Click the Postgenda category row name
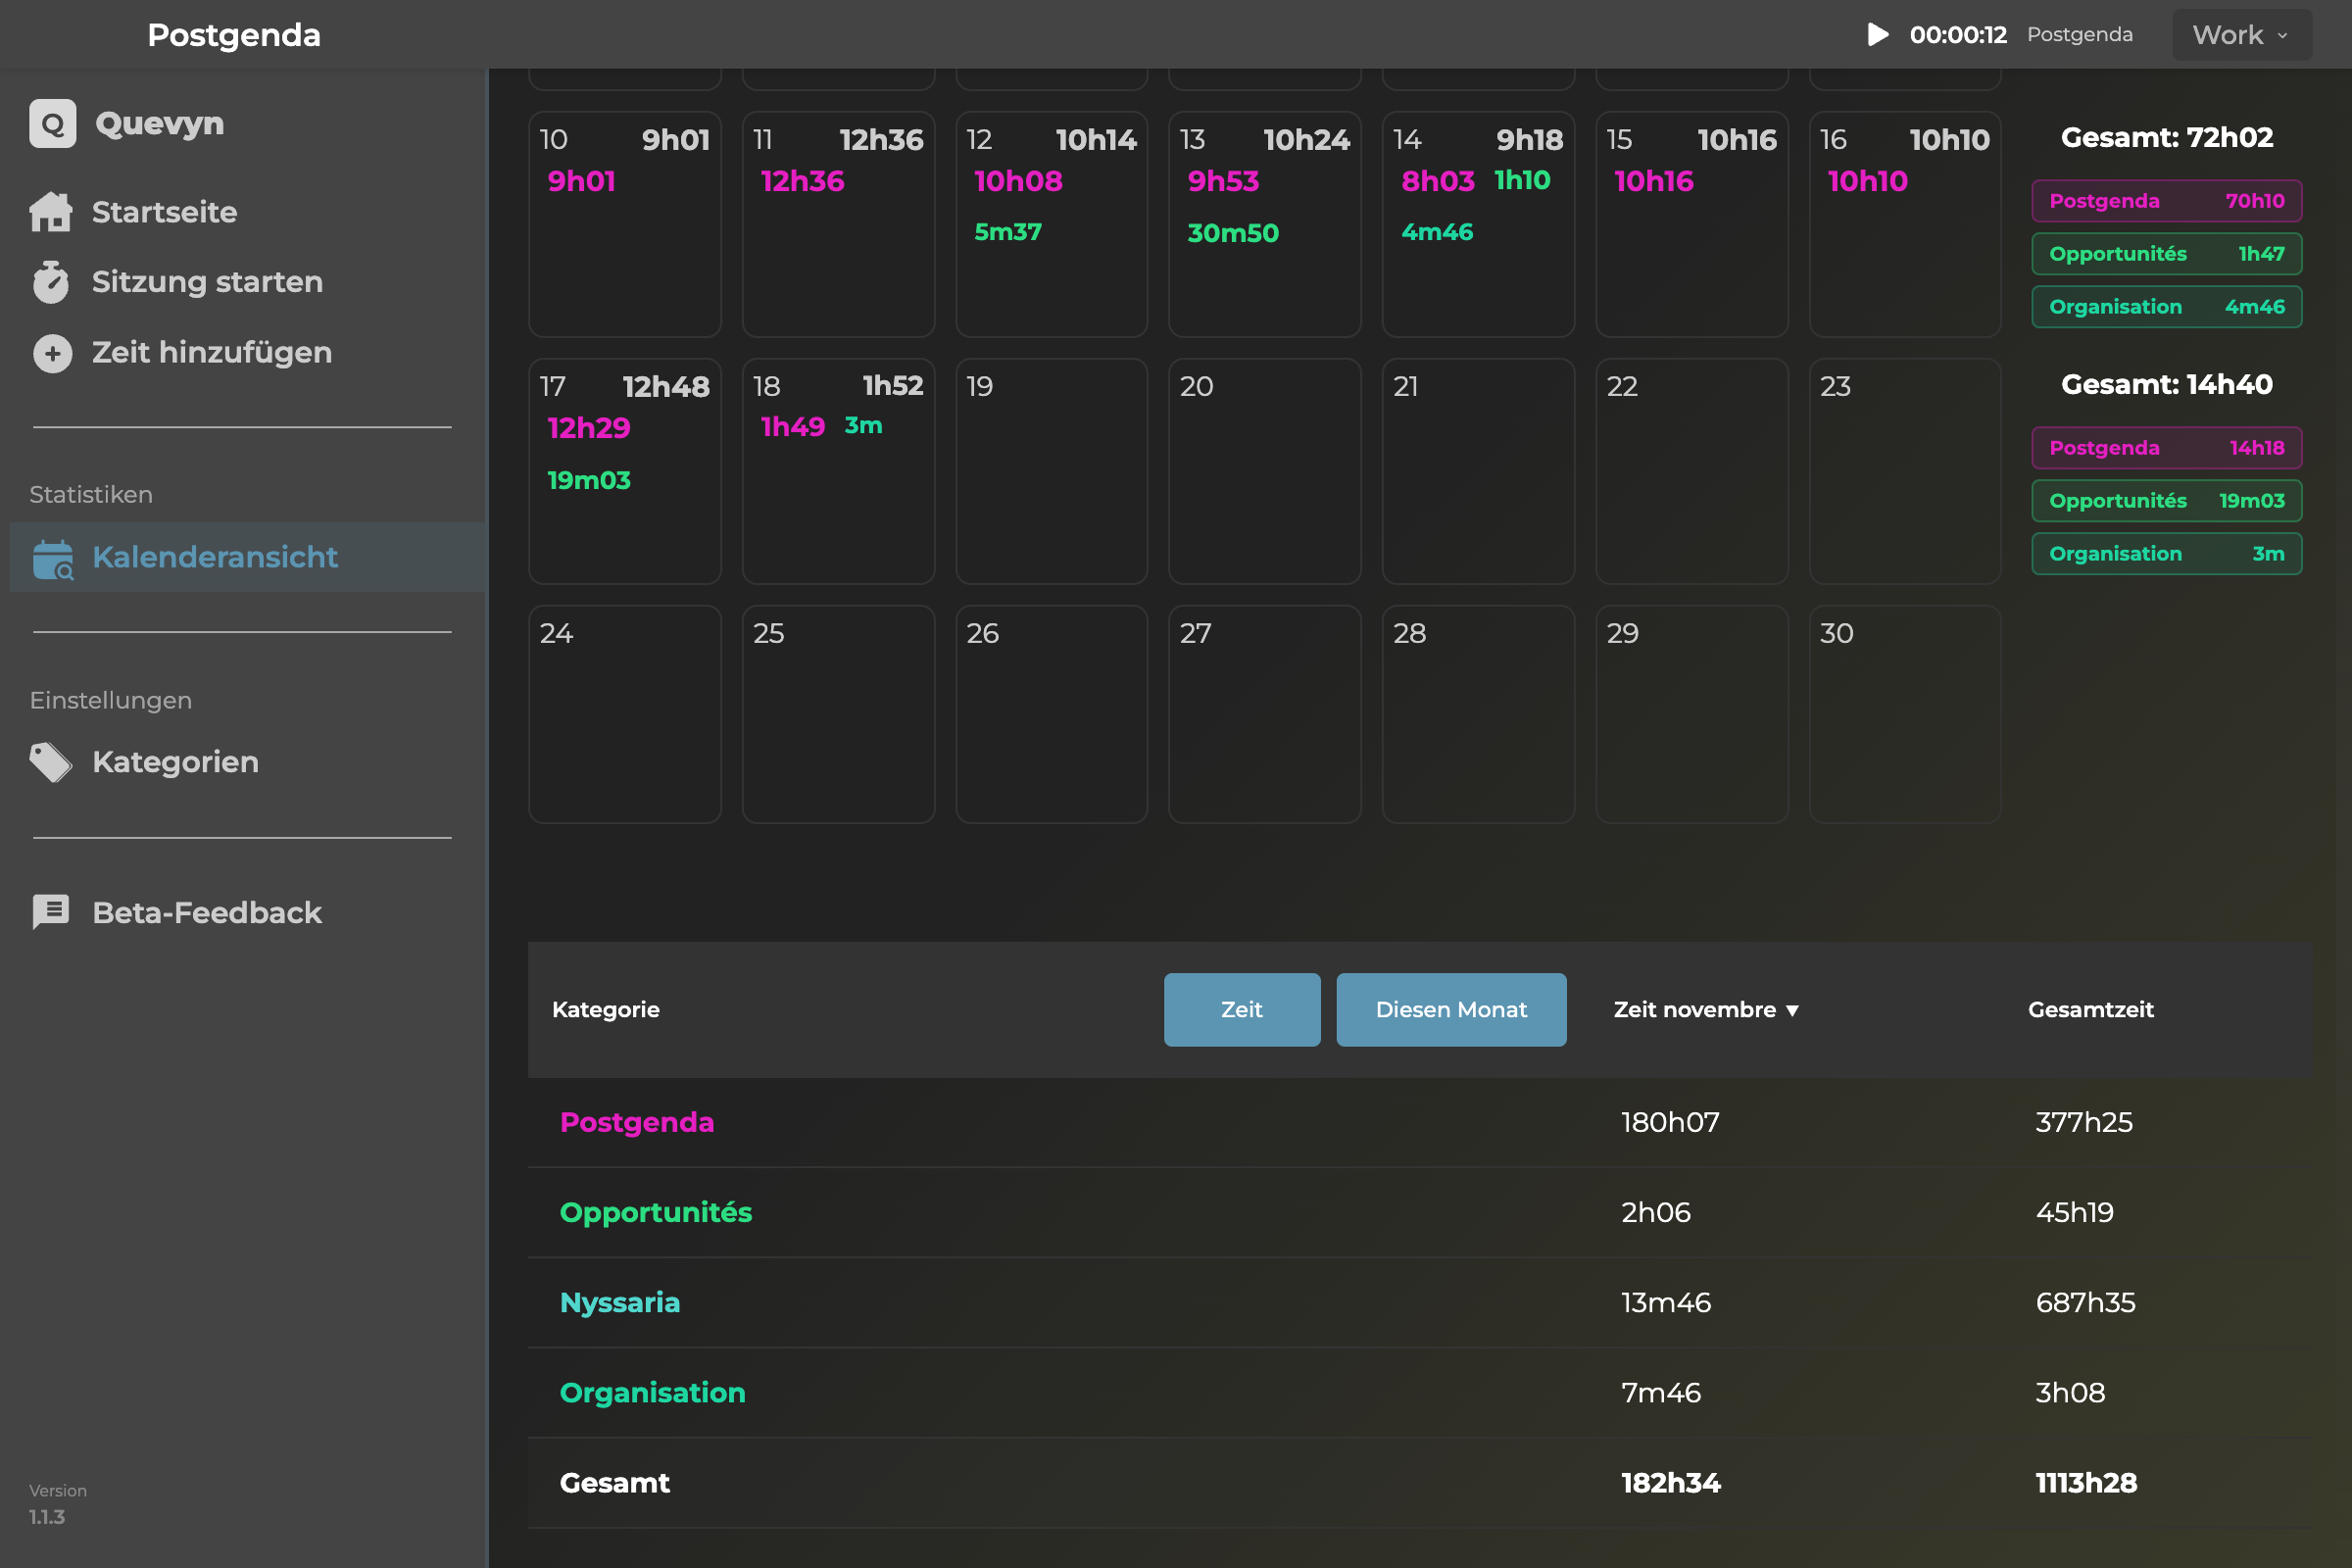The image size is (2352, 1568). [637, 1122]
